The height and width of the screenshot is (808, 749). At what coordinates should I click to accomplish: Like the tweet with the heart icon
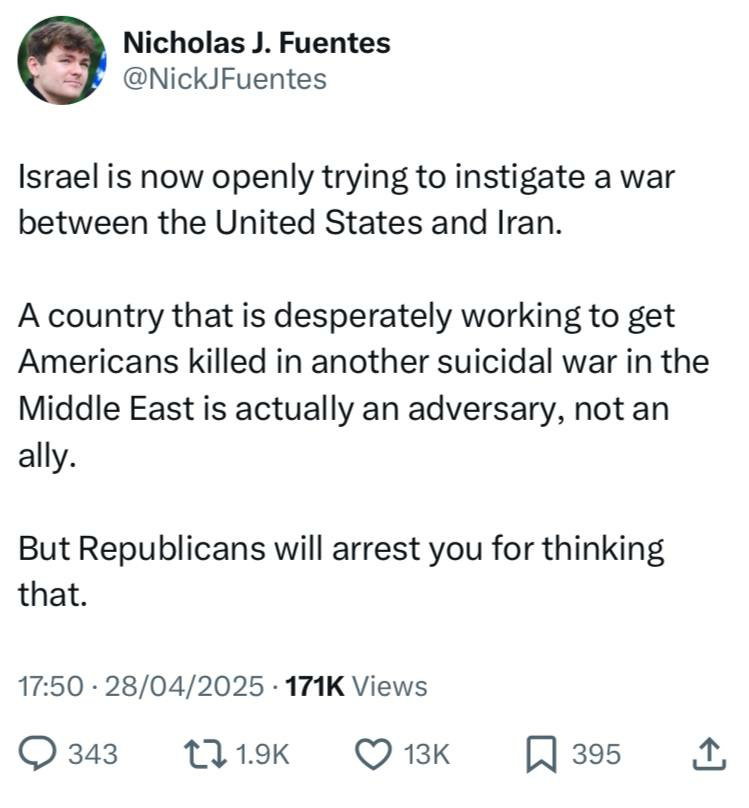(374, 754)
